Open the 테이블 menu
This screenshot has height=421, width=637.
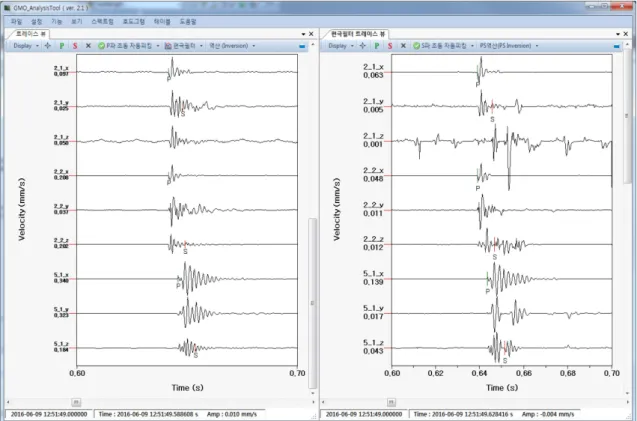(162, 22)
